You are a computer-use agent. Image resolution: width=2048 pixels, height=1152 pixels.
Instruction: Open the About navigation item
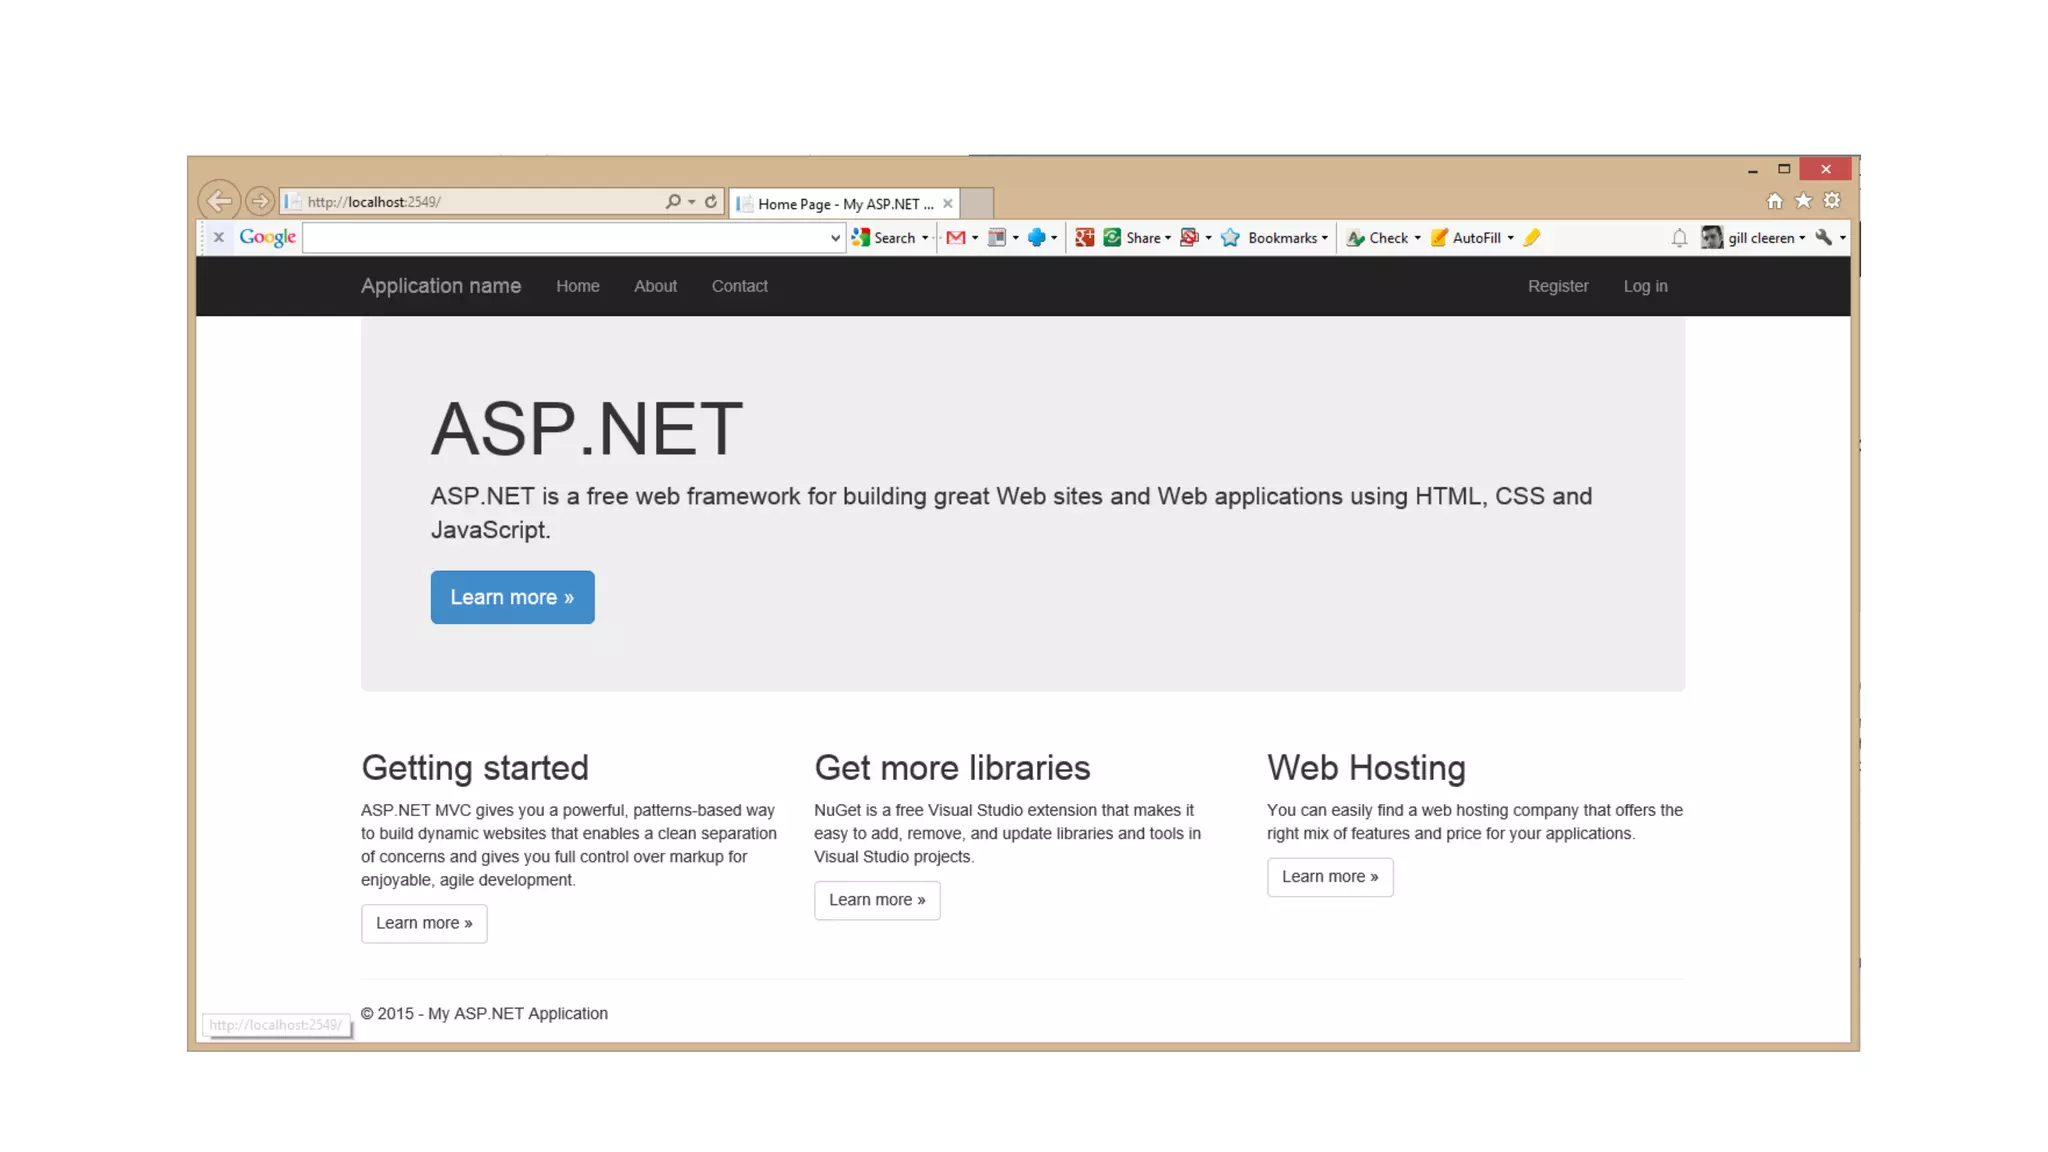point(655,286)
